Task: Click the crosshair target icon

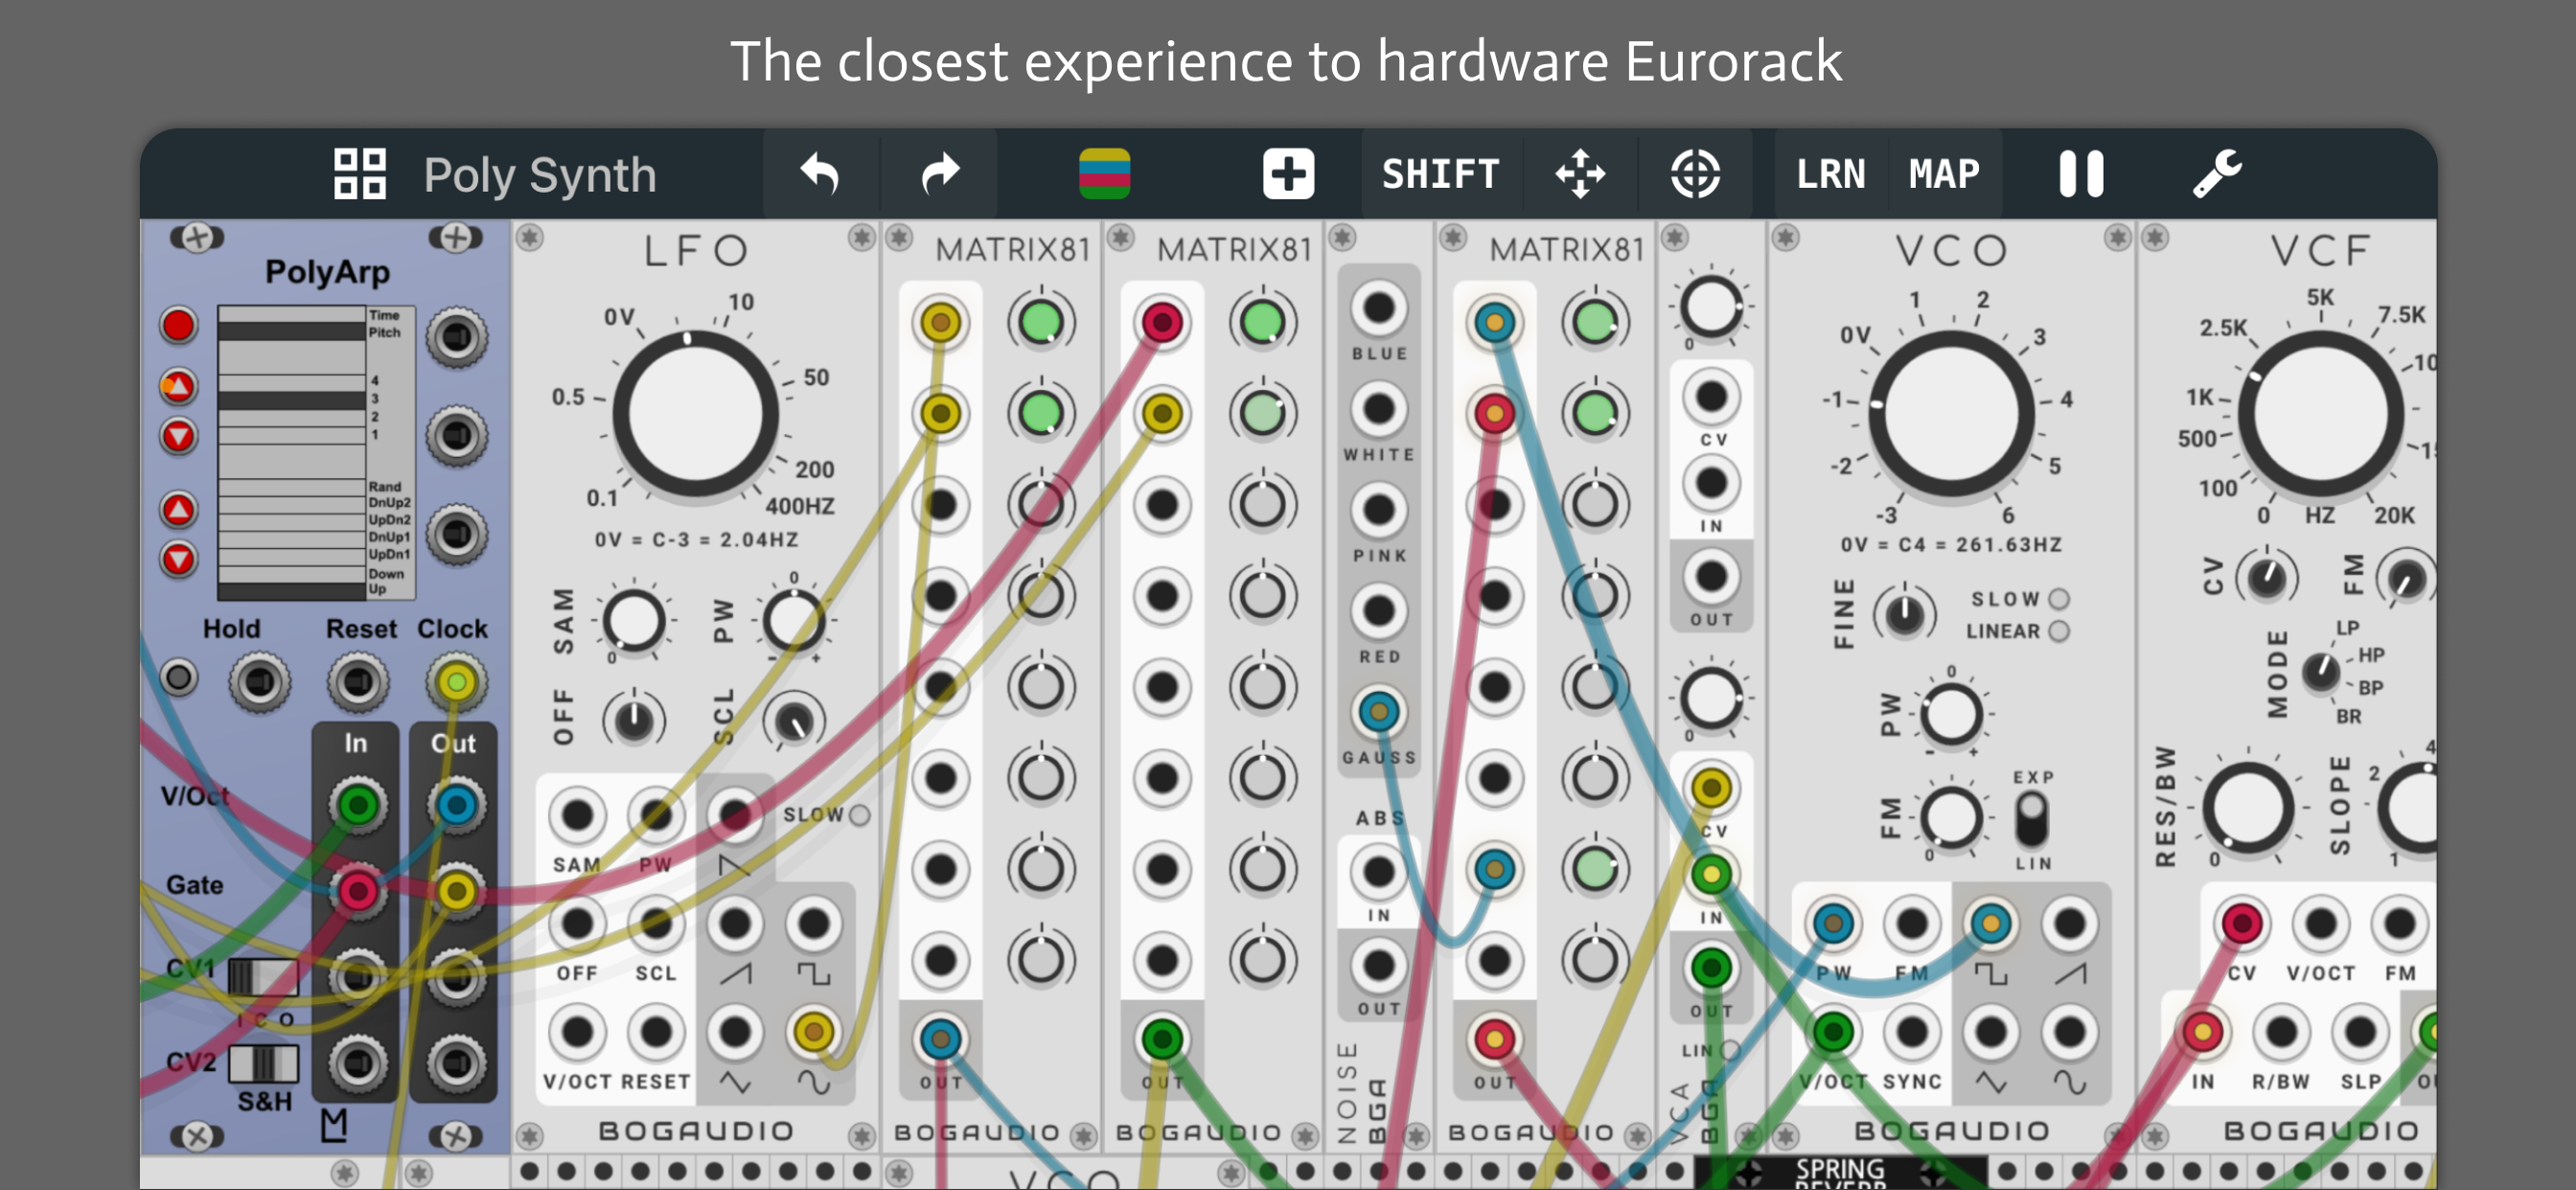Action: coord(1695,174)
